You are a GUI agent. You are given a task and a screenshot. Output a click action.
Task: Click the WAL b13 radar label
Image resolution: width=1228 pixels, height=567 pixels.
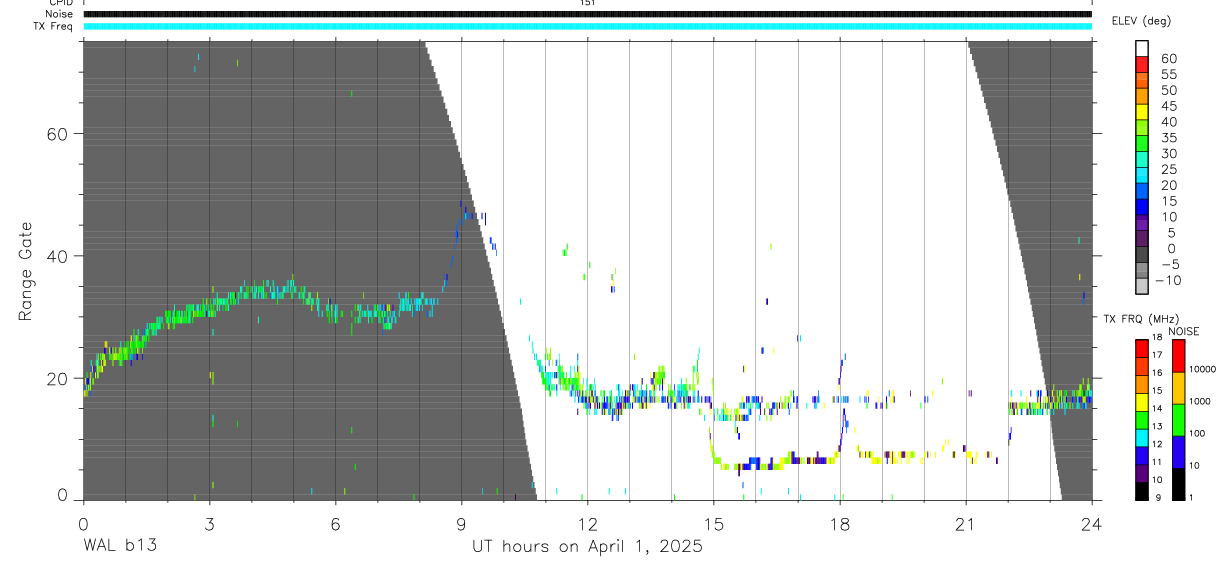tap(119, 547)
